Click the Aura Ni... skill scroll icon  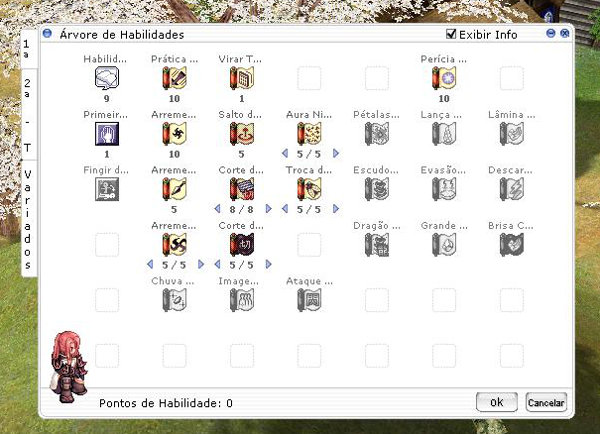pyautogui.click(x=309, y=134)
